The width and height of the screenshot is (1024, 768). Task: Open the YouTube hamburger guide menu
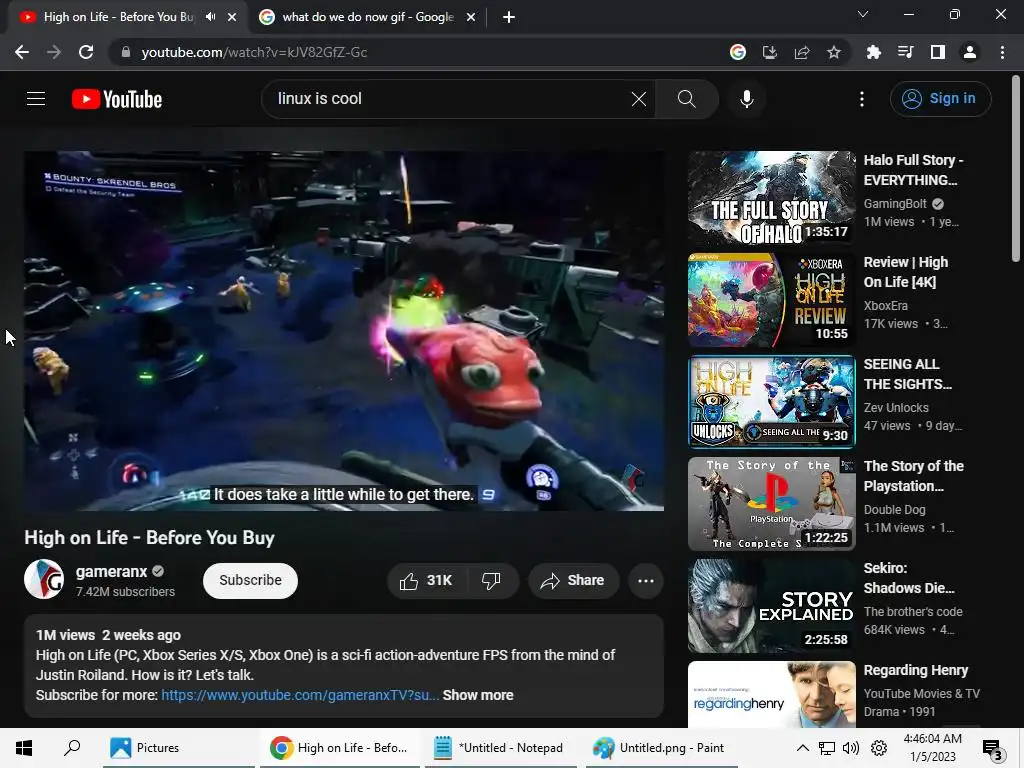(x=36, y=99)
